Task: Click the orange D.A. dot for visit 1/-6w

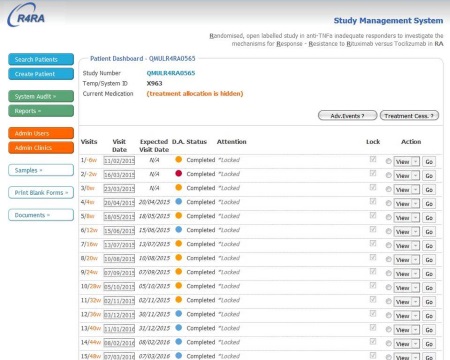Action: [179, 159]
